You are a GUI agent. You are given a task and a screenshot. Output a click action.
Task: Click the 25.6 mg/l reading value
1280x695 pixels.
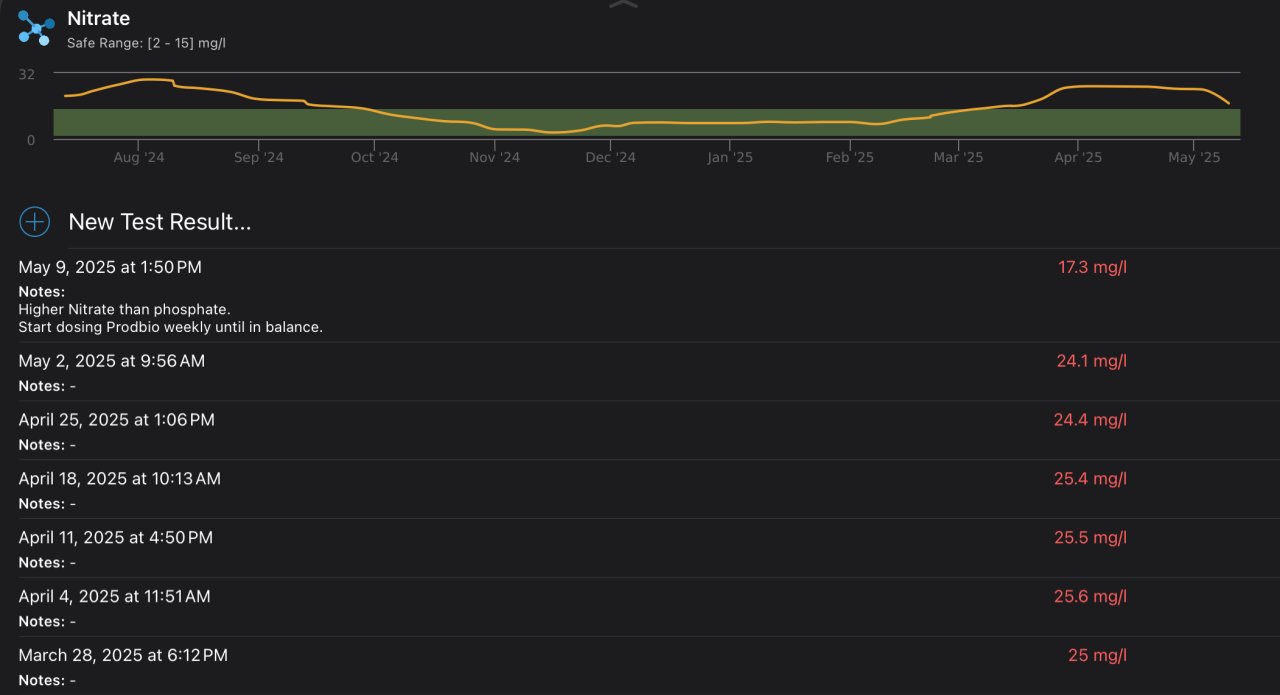pyautogui.click(x=1090, y=597)
